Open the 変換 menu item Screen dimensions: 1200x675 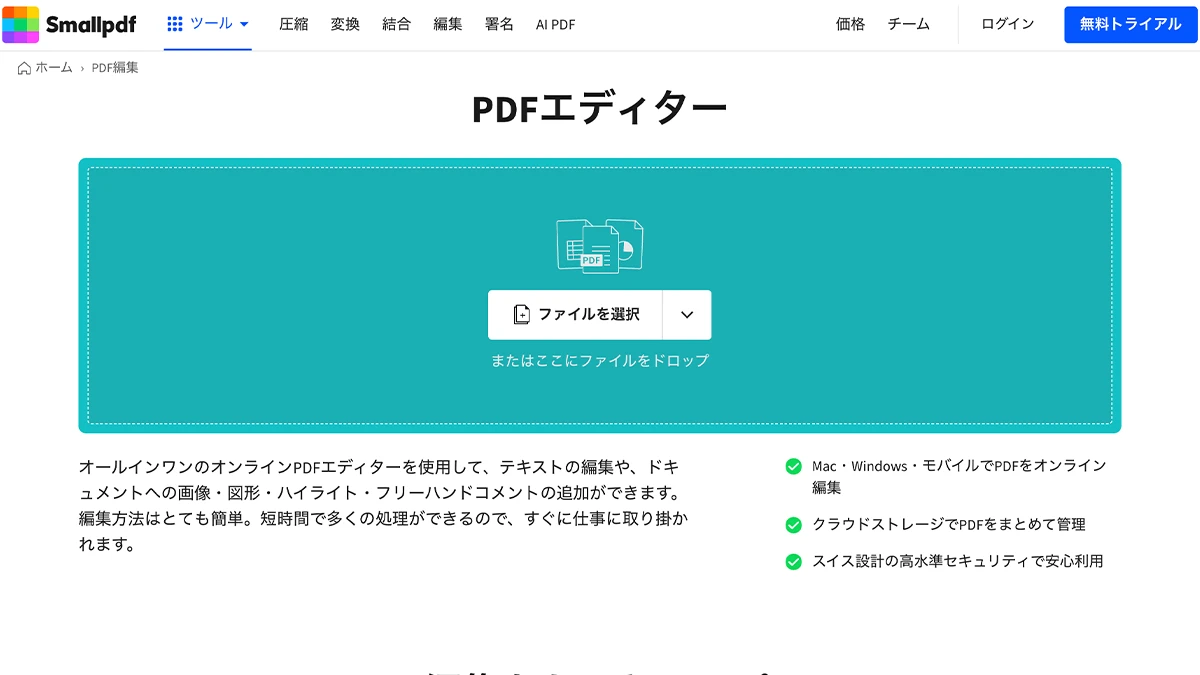[345, 24]
